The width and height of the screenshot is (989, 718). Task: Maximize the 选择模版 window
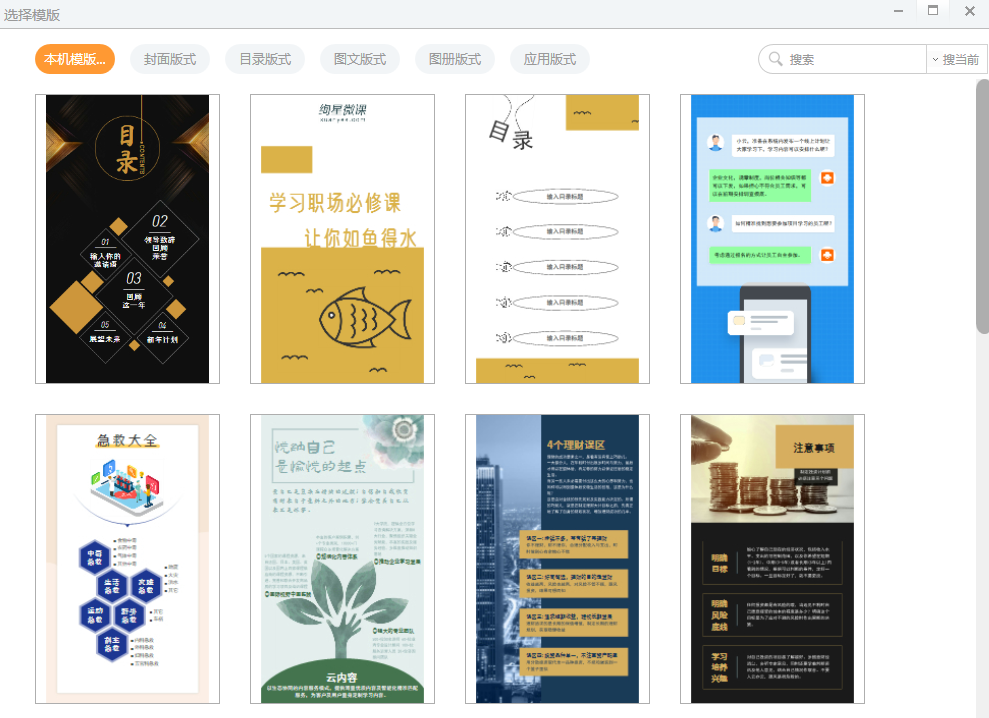coord(933,10)
